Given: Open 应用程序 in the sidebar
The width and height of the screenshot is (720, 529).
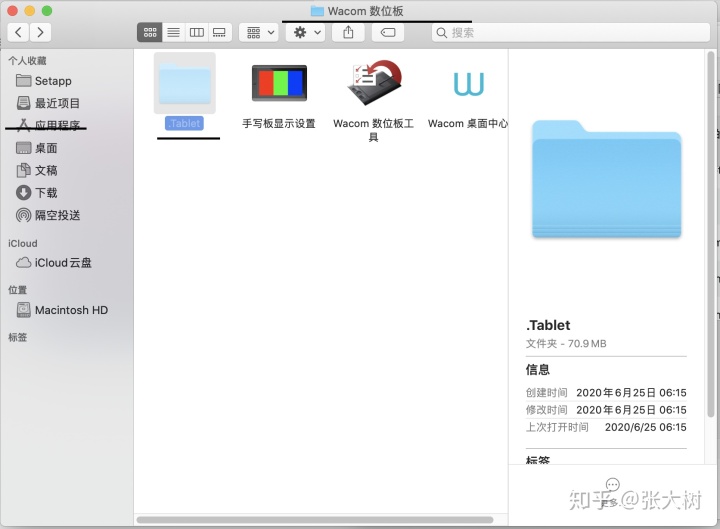Looking at the screenshot, I should [48, 125].
